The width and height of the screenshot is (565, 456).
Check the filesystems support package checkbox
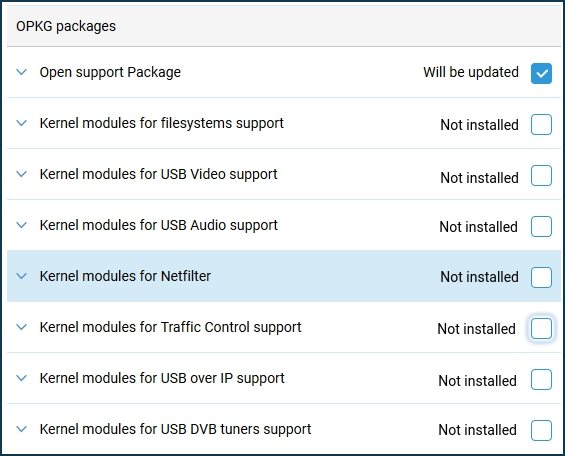(x=541, y=124)
